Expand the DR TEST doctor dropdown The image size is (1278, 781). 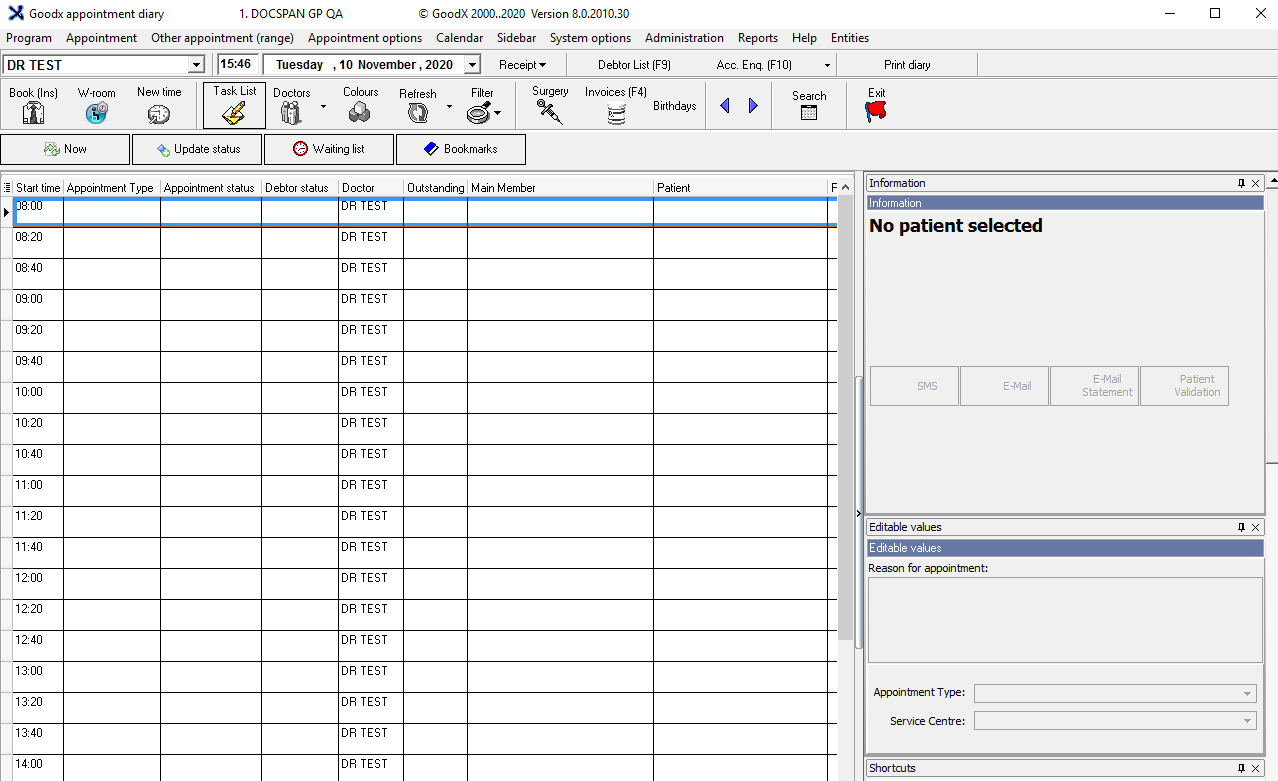(196, 65)
